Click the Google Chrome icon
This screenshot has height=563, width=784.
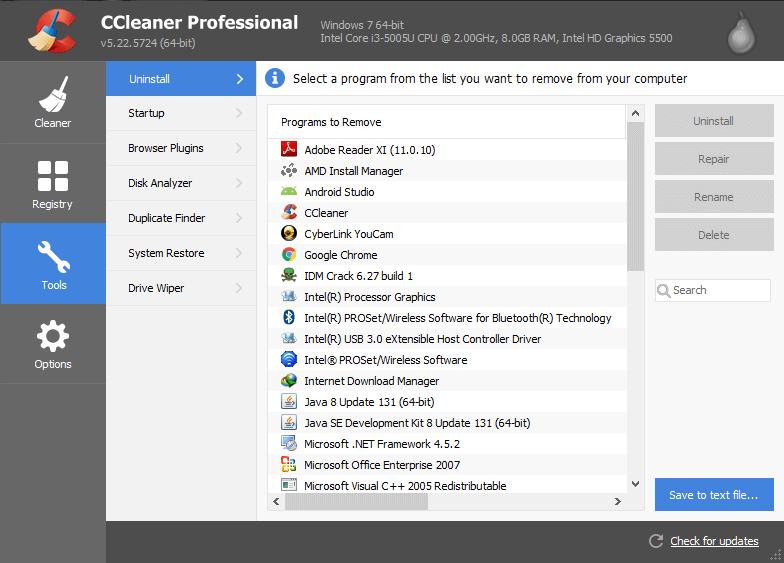(x=288, y=254)
